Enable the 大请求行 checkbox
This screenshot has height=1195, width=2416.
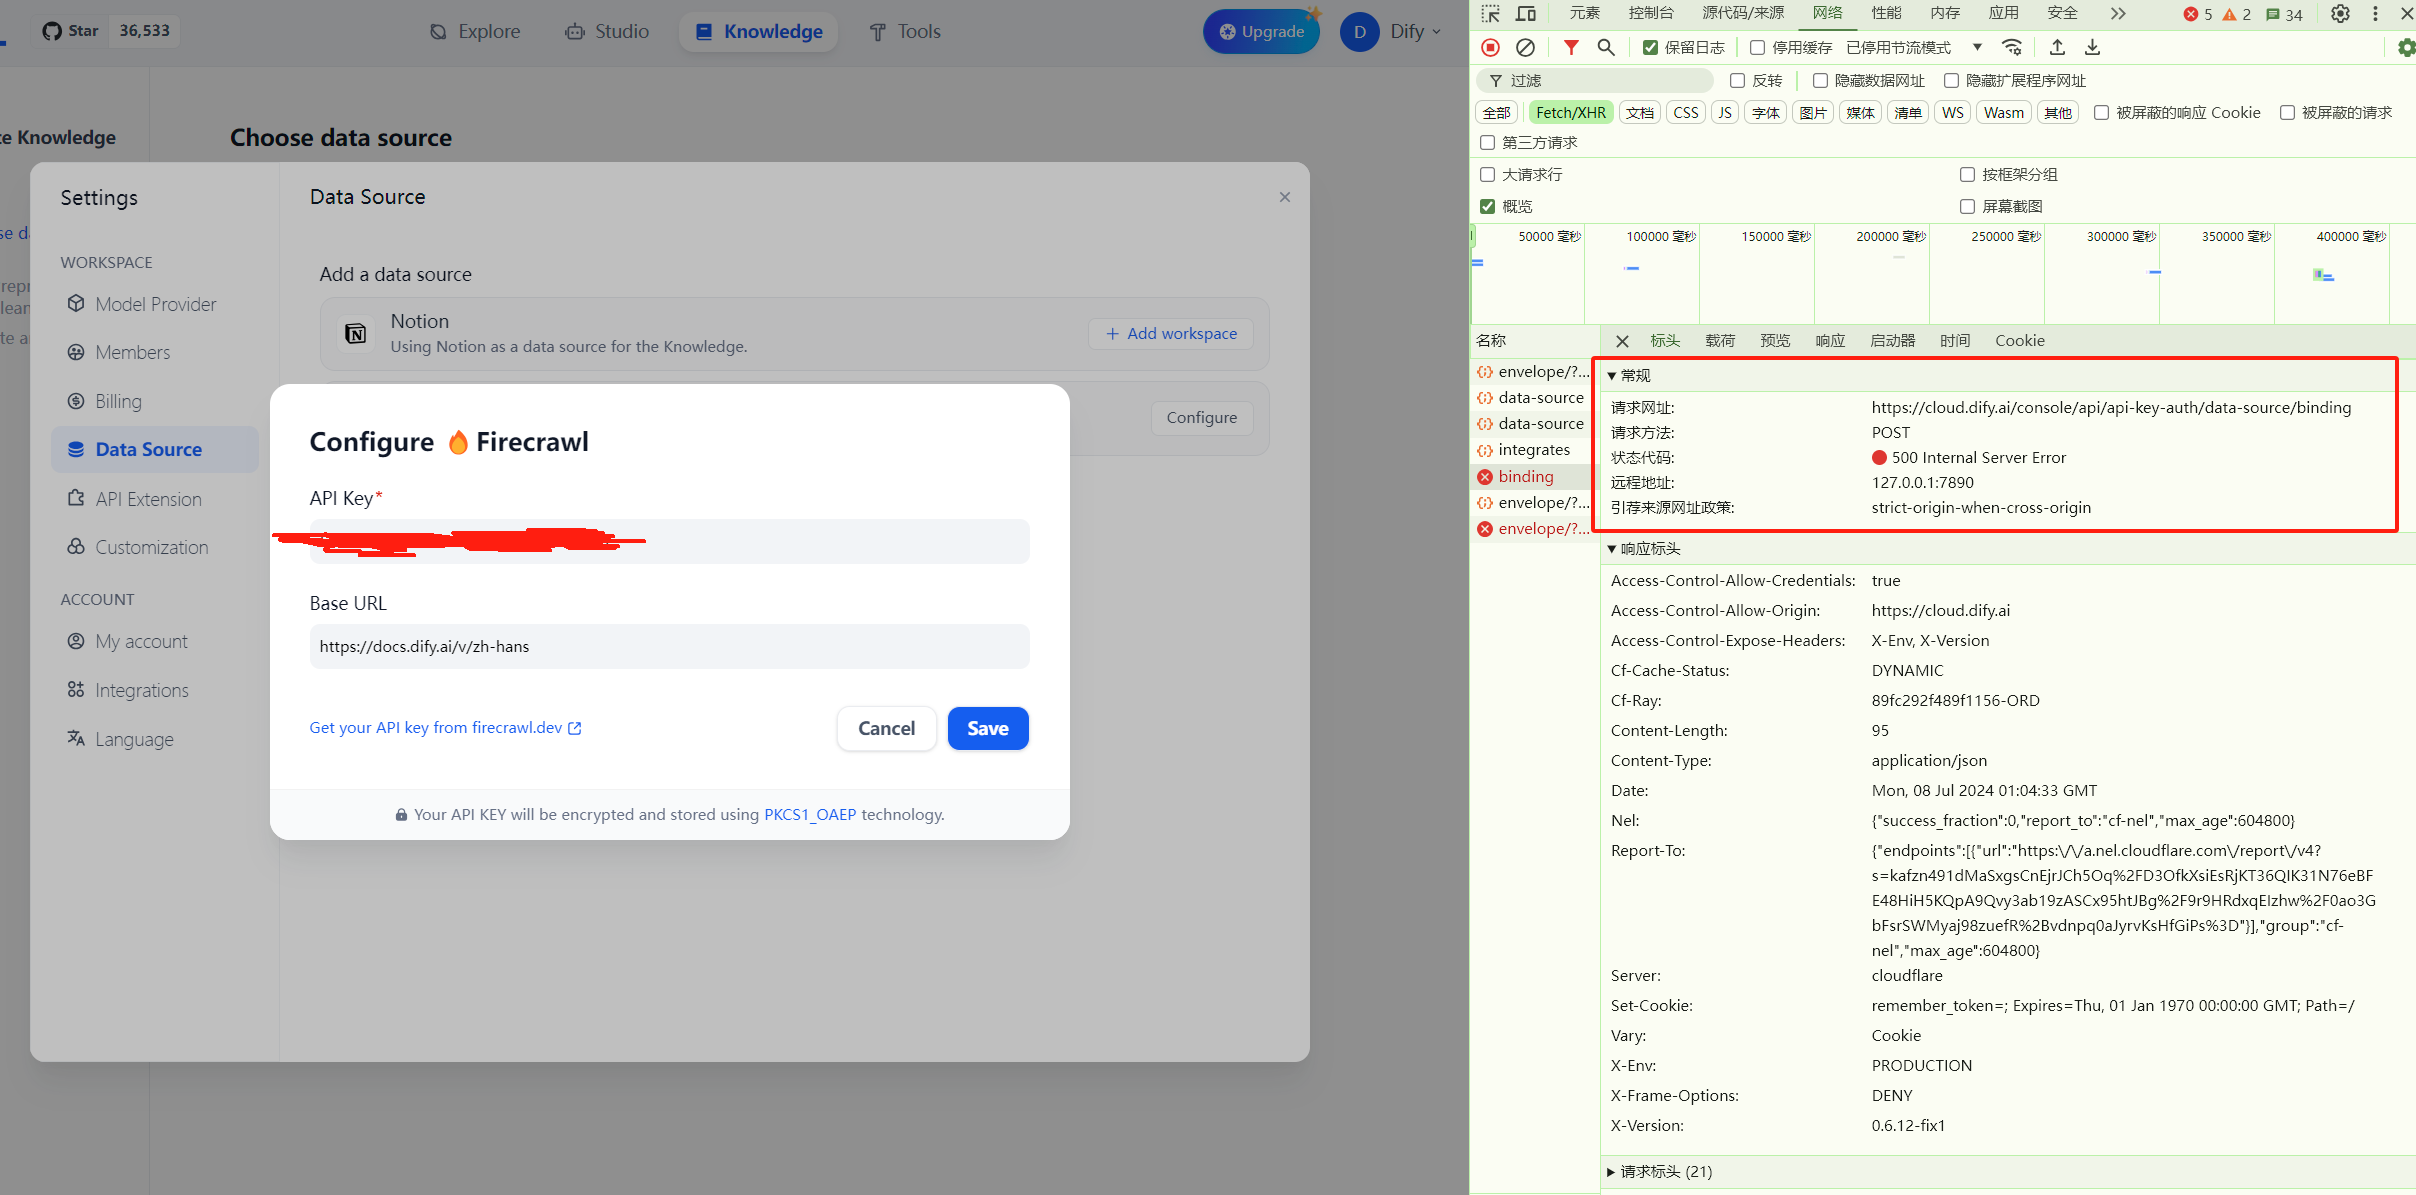(1487, 174)
